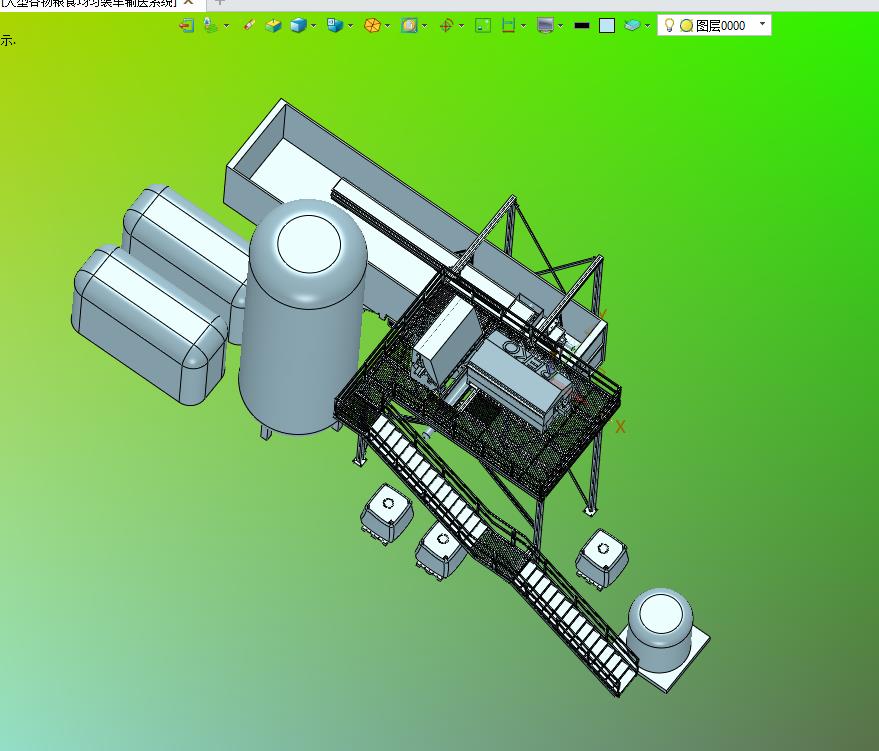This screenshot has width=879, height=751.
Task: Click the light blue fill color swatch
Action: pyautogui.click(x=607, y=25)
